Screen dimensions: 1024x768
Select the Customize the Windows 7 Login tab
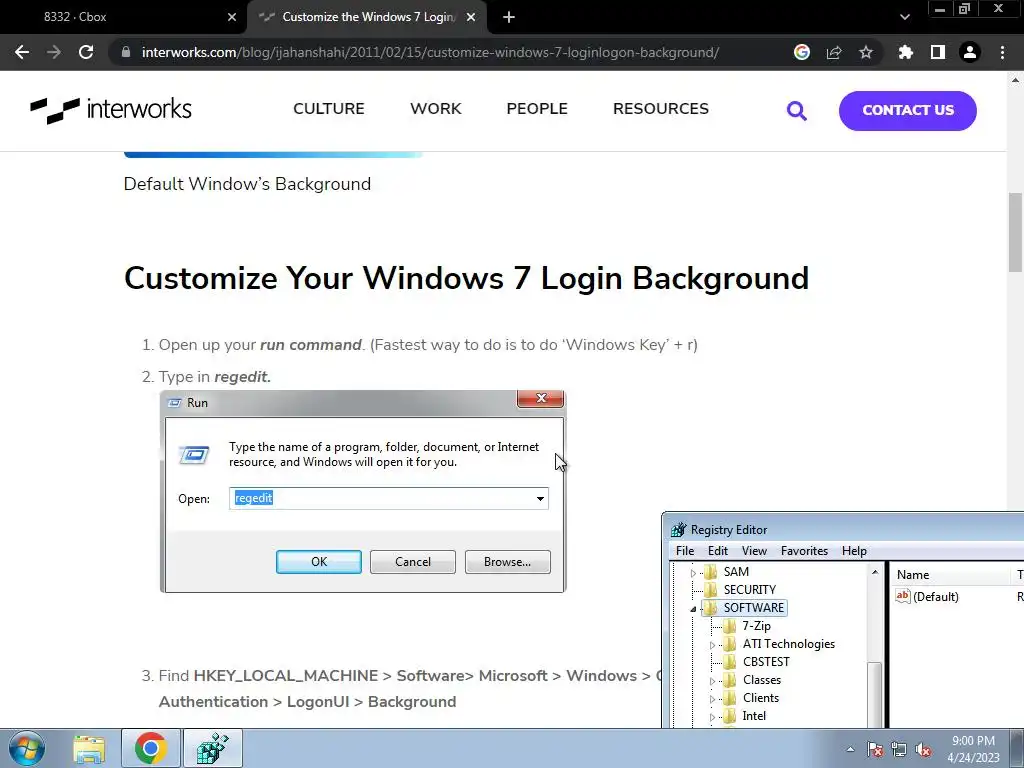tap(366, 17)
